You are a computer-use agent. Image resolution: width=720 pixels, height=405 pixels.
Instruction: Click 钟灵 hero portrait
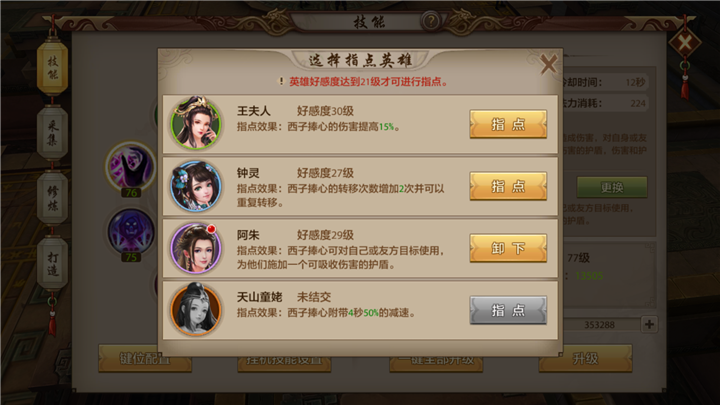pyautogui.click(x=196, y=186)
